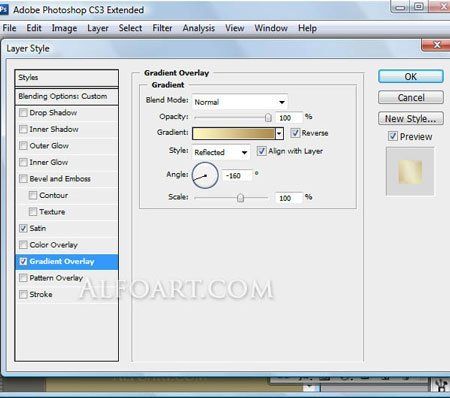Viewport: 450px width, 398px height.
Task: Click the OK button
Action: point(411,77)
